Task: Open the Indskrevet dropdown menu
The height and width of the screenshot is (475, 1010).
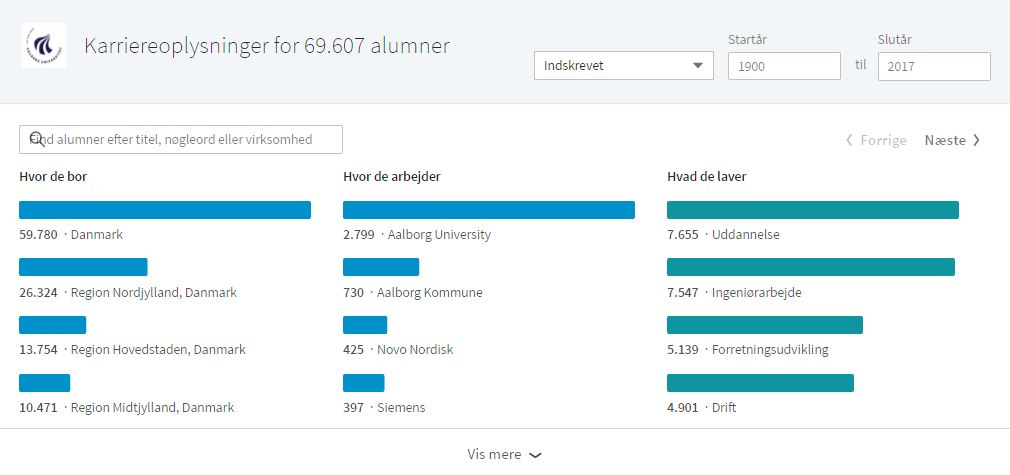Action: [x=624, y=66]
